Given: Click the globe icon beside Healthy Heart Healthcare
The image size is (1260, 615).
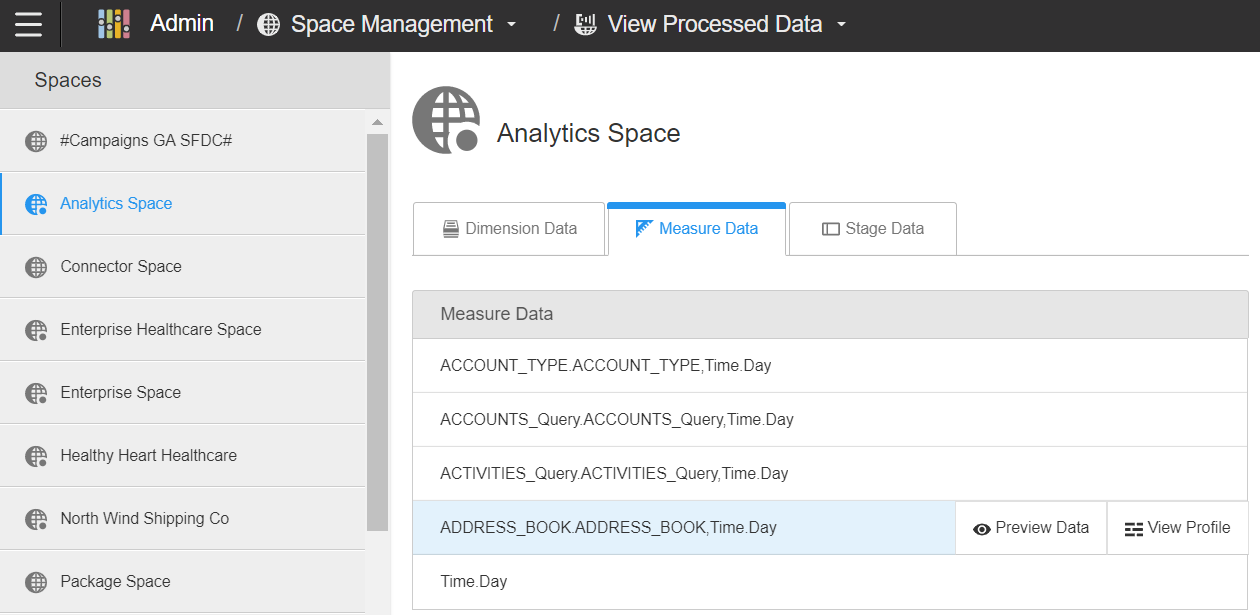Looking at the screenshot, I should (x=36, y=456).
